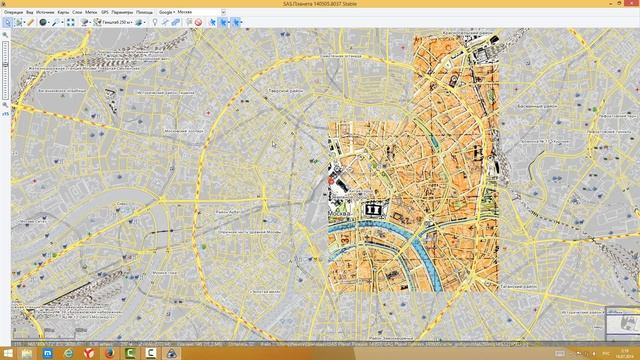The width and height of the screenshot is (640, 360).
Task: Launch Yandex browser from taskbar
Action: pyautogui.click(x=89, y=353)
